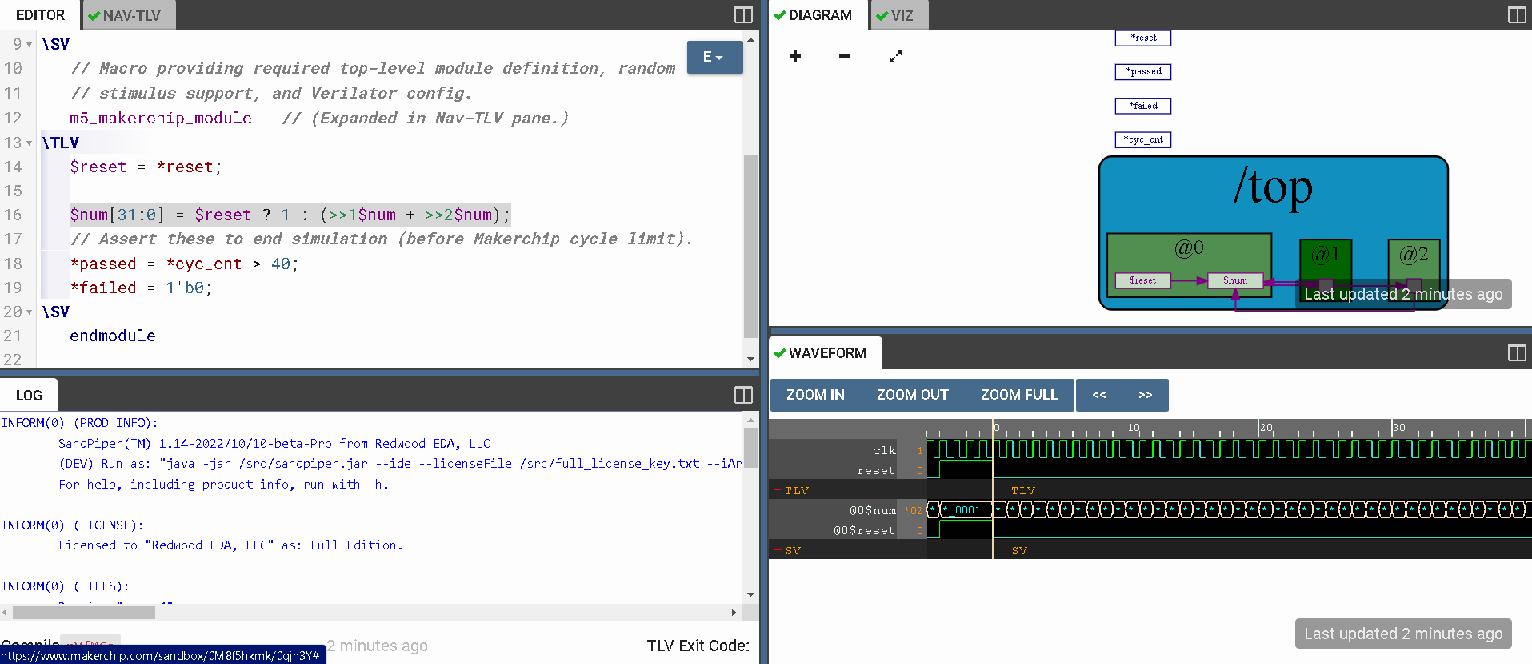Expand the diagram to fullscreen with the arrows icon
The image size is (1532, 664).
(895, 57)
